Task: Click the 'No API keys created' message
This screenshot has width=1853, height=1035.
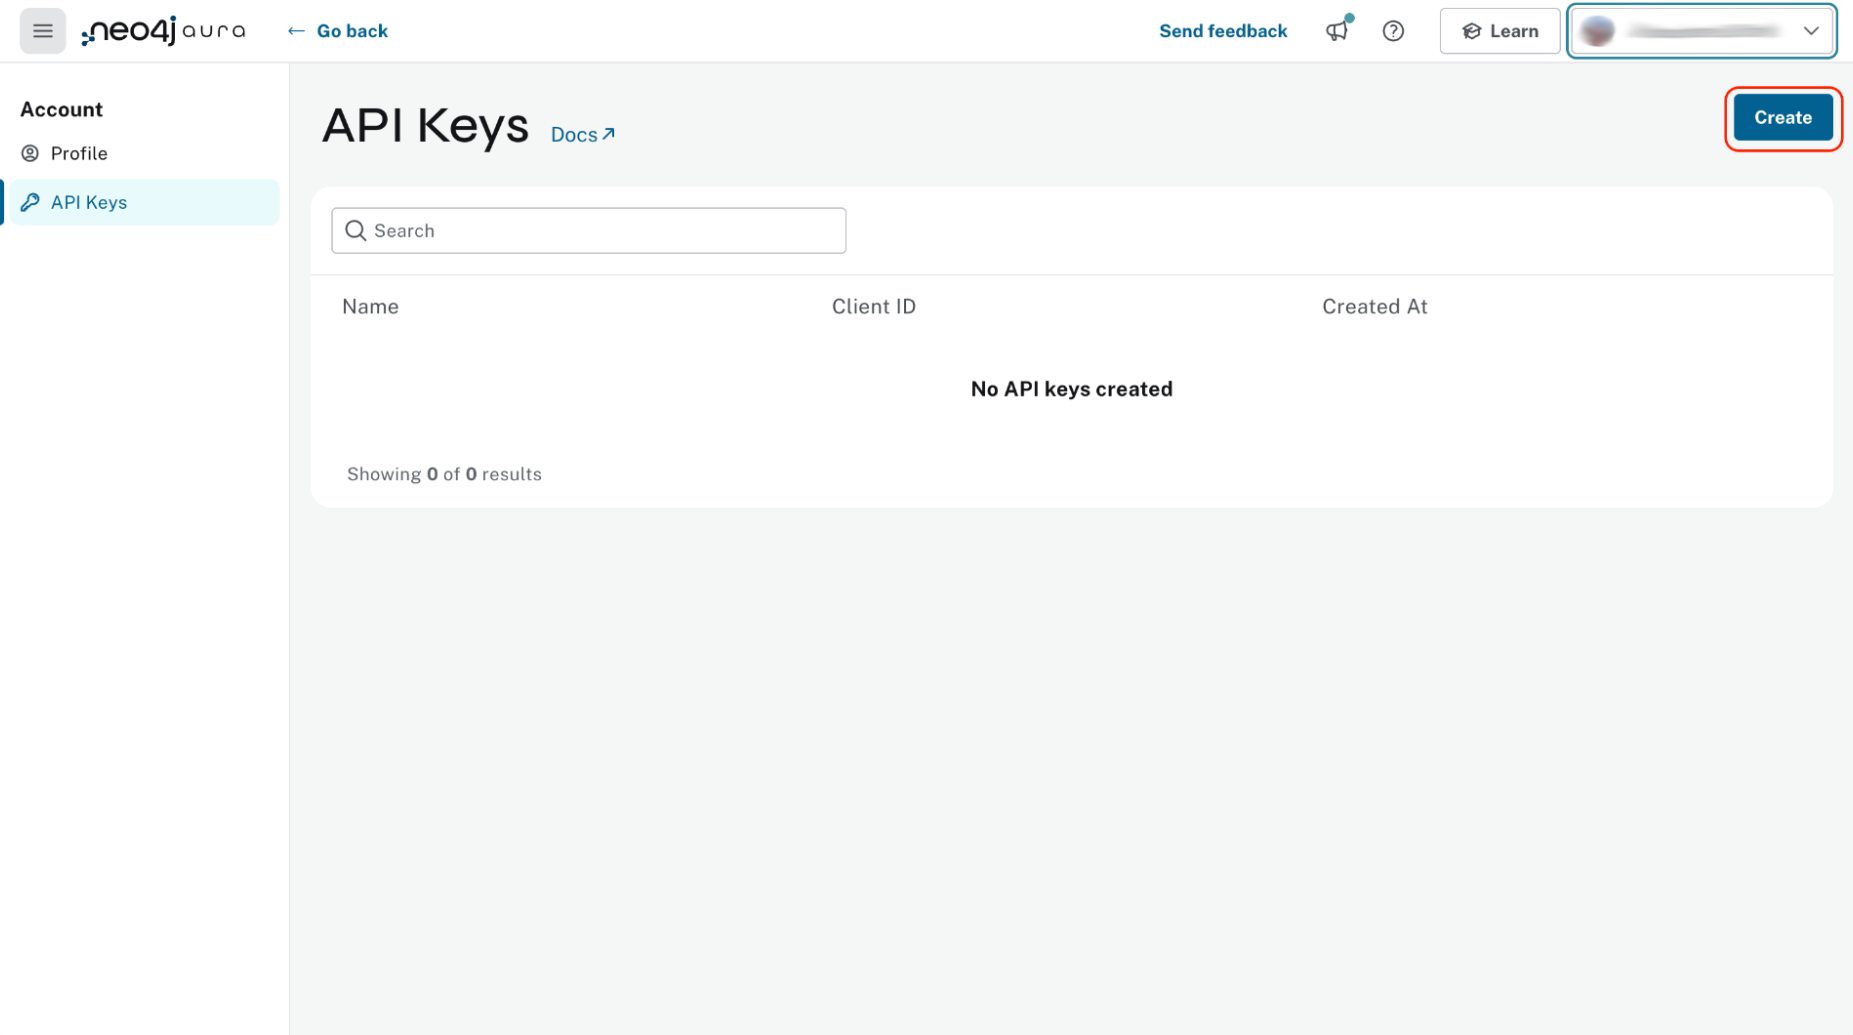Action: tap(1071, 389)
